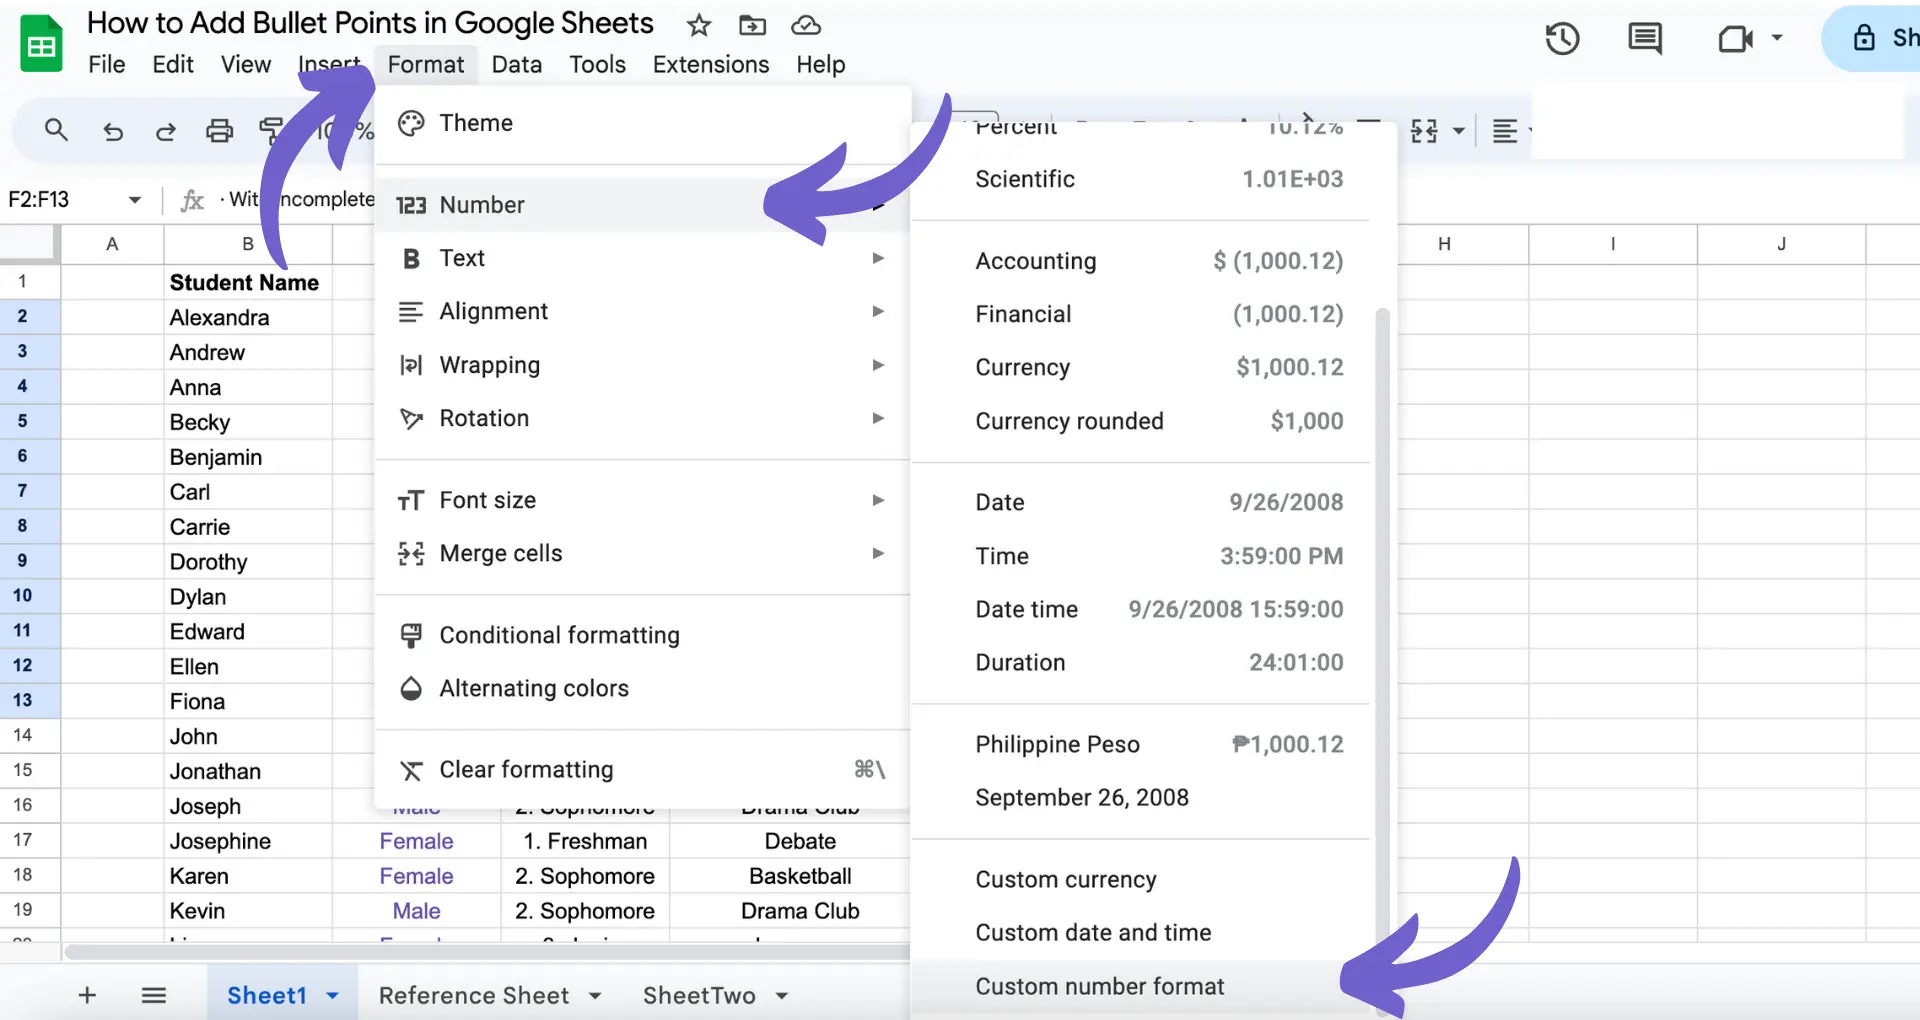Choose Custom currency
Image resolution: width=1920 pixels, height=1020 pixels.
coord(1141,879)
